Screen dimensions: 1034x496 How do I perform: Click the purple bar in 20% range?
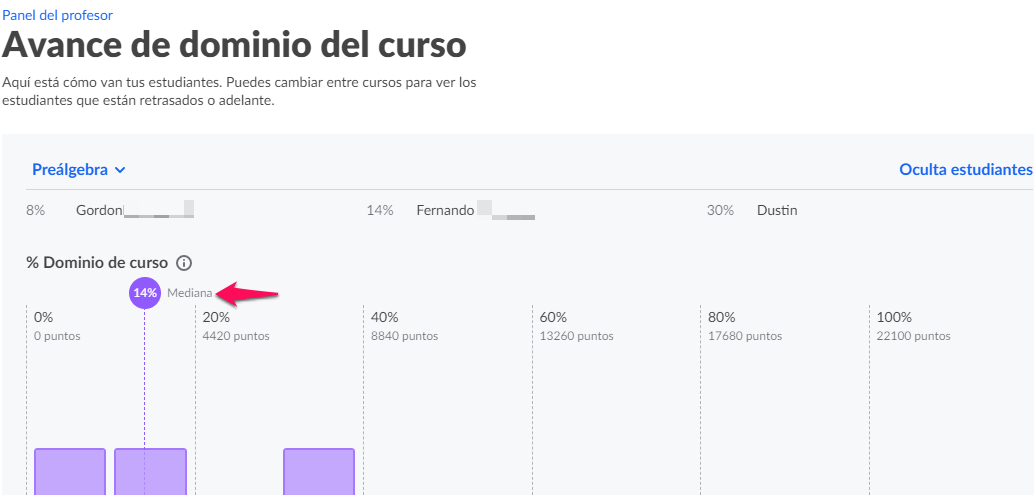click(x=319, y=472)
